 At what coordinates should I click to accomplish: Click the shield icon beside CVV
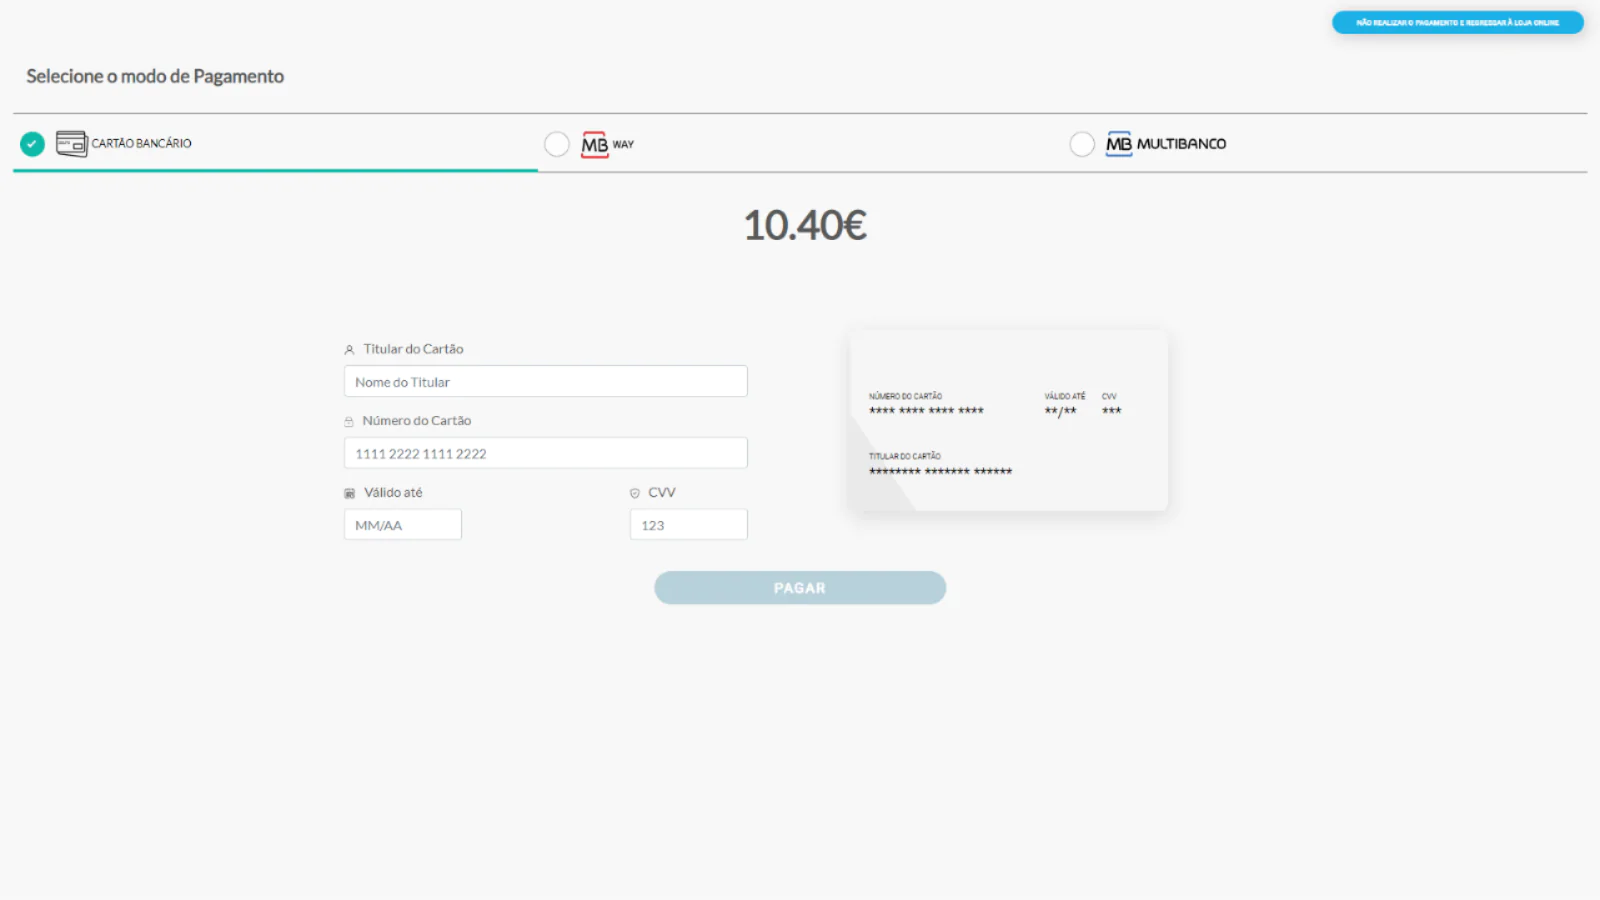[634, 493]
